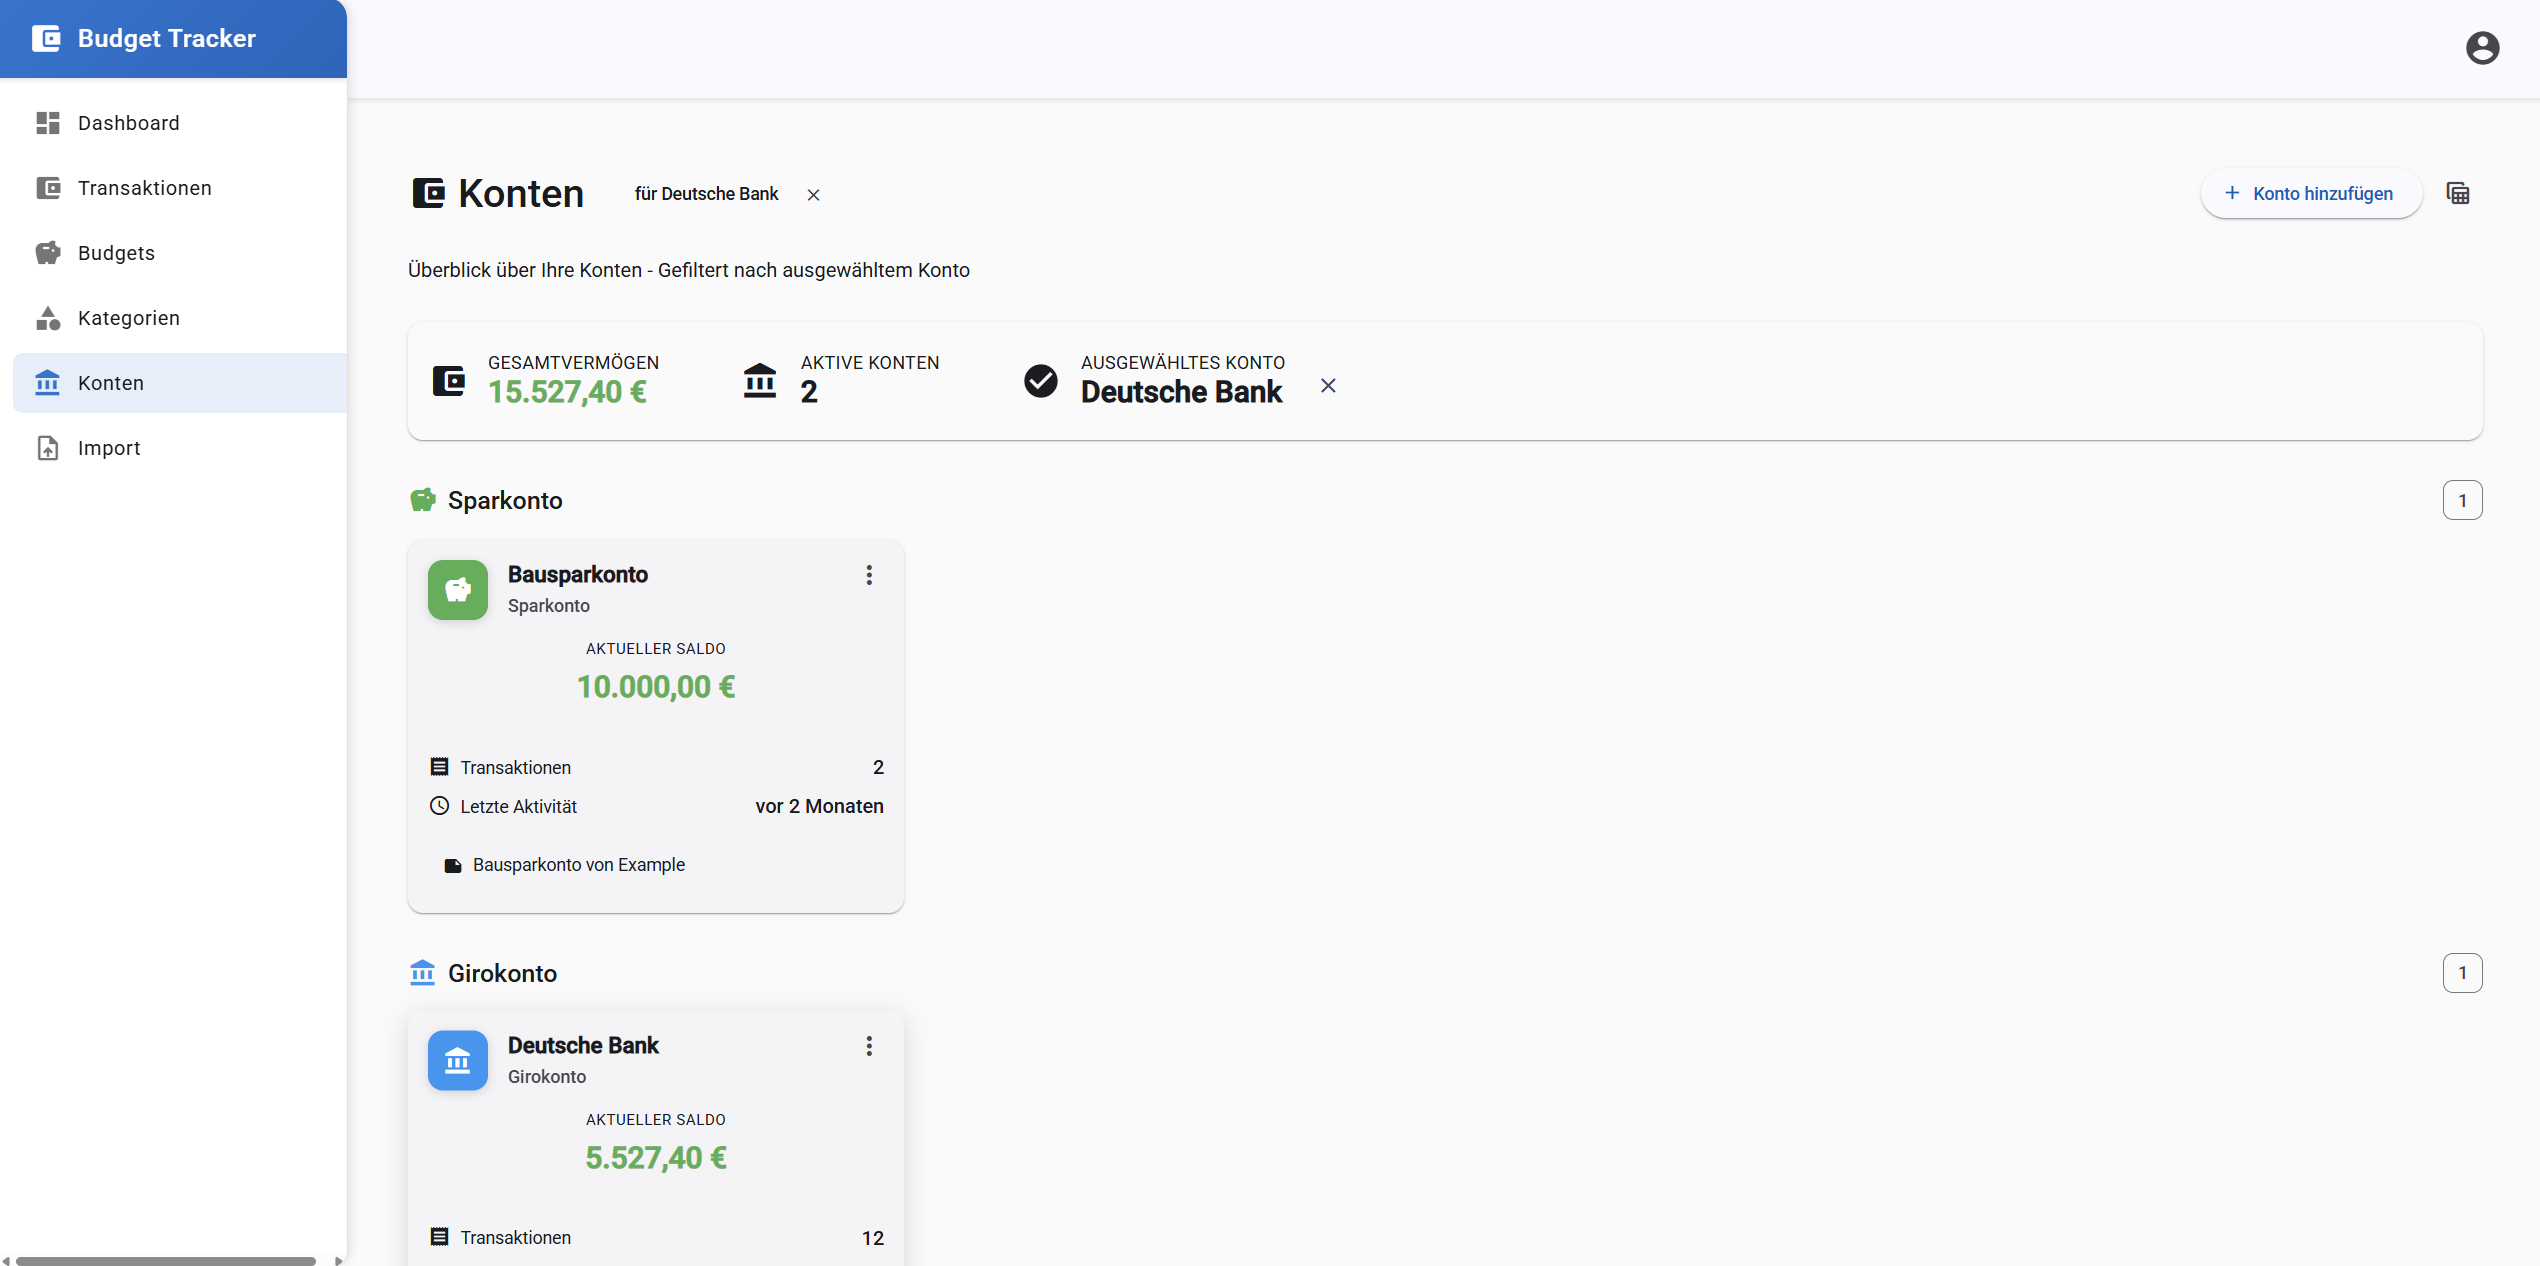This screenshot has width=2540, height=1266.
Task: Click the horizontal sidebar scrollbar
Action: coord(166,1260)
